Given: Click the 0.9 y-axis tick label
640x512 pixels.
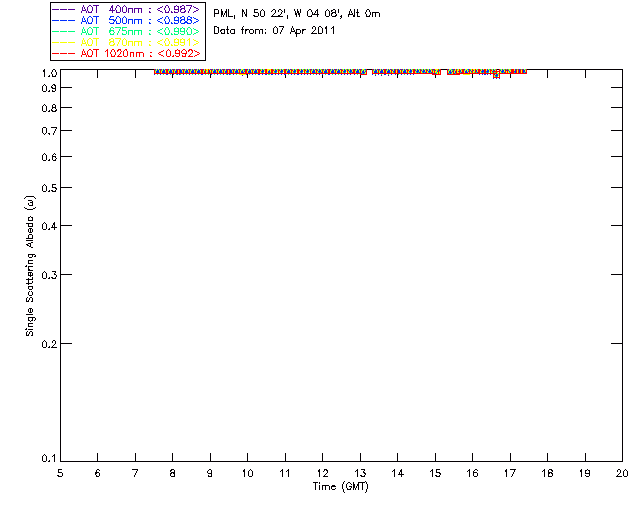Looking at the screenshot, I should pyautogui.click(x=49, y=88).
